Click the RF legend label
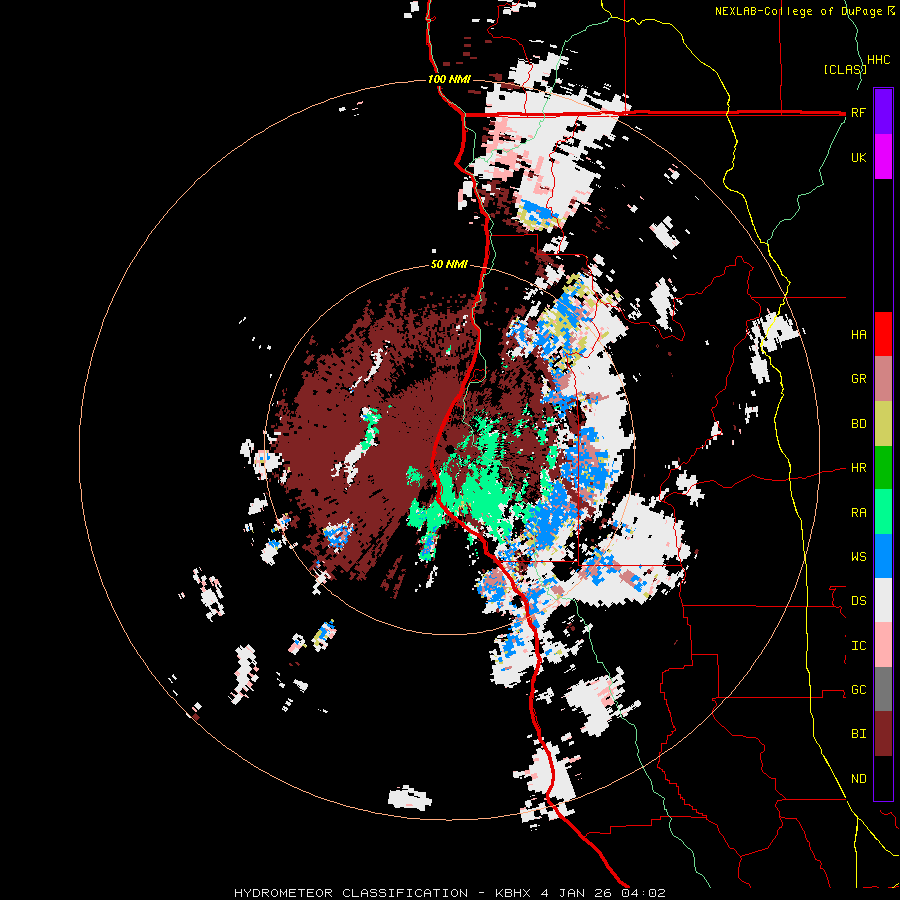 tap(858, 112)
